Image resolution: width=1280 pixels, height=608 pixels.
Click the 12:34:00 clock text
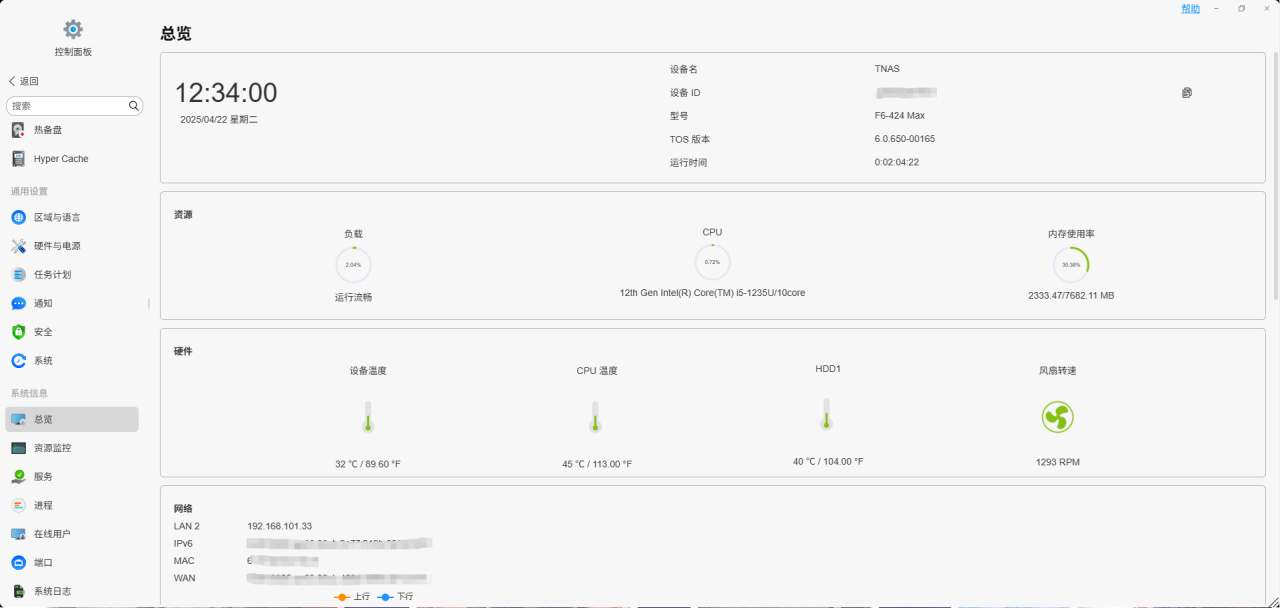[226, 93]
